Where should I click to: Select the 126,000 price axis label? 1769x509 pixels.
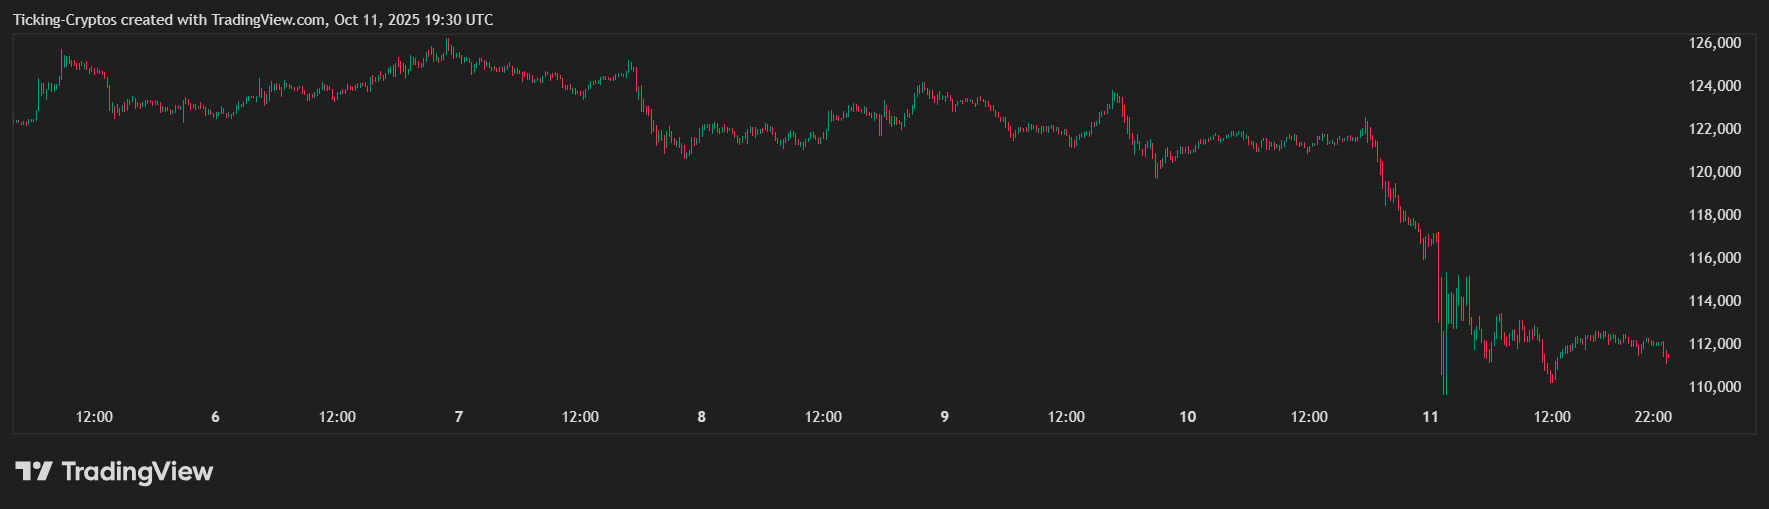point(1714,43)
